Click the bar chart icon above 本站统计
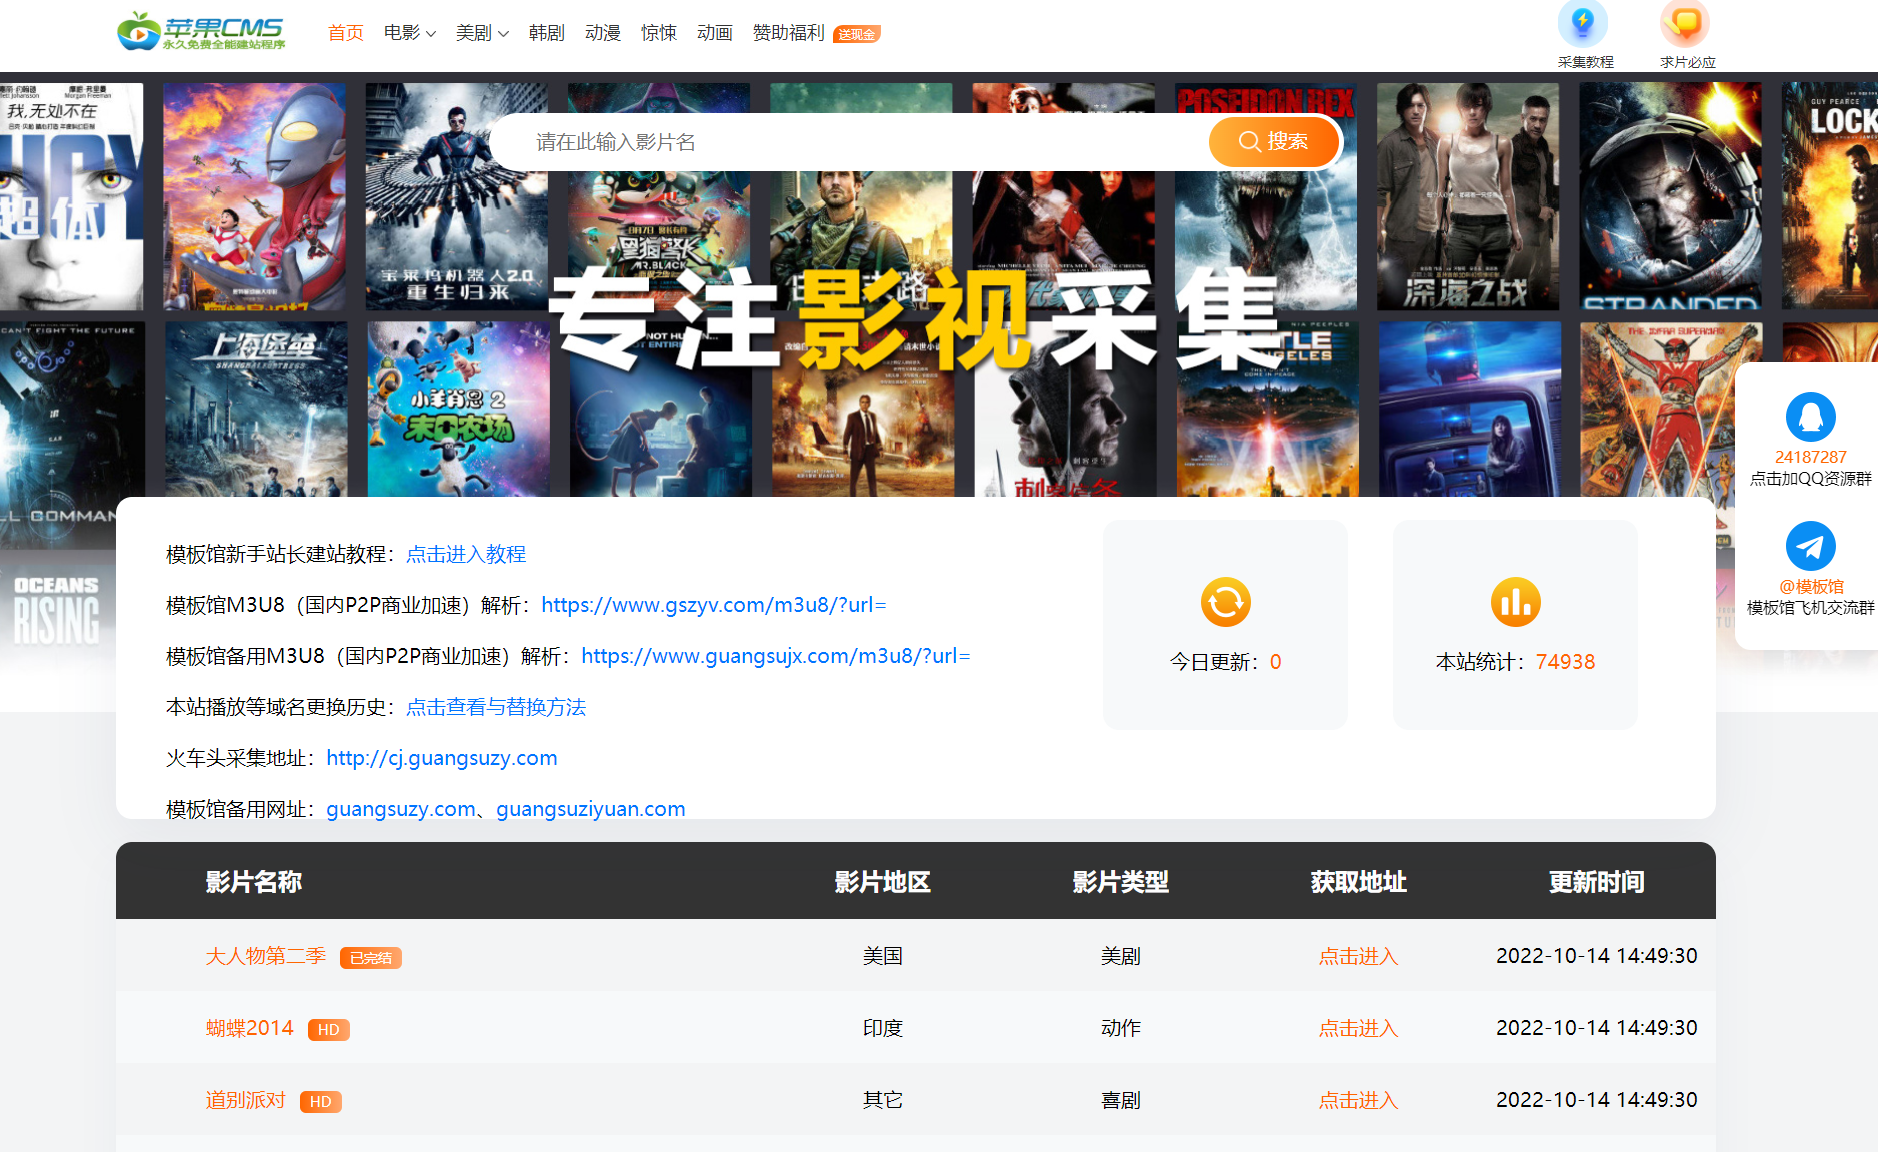Image resolution: width=1878 pixels, height=1152 pixels. pyautogui.click(x=1515, y=602)
